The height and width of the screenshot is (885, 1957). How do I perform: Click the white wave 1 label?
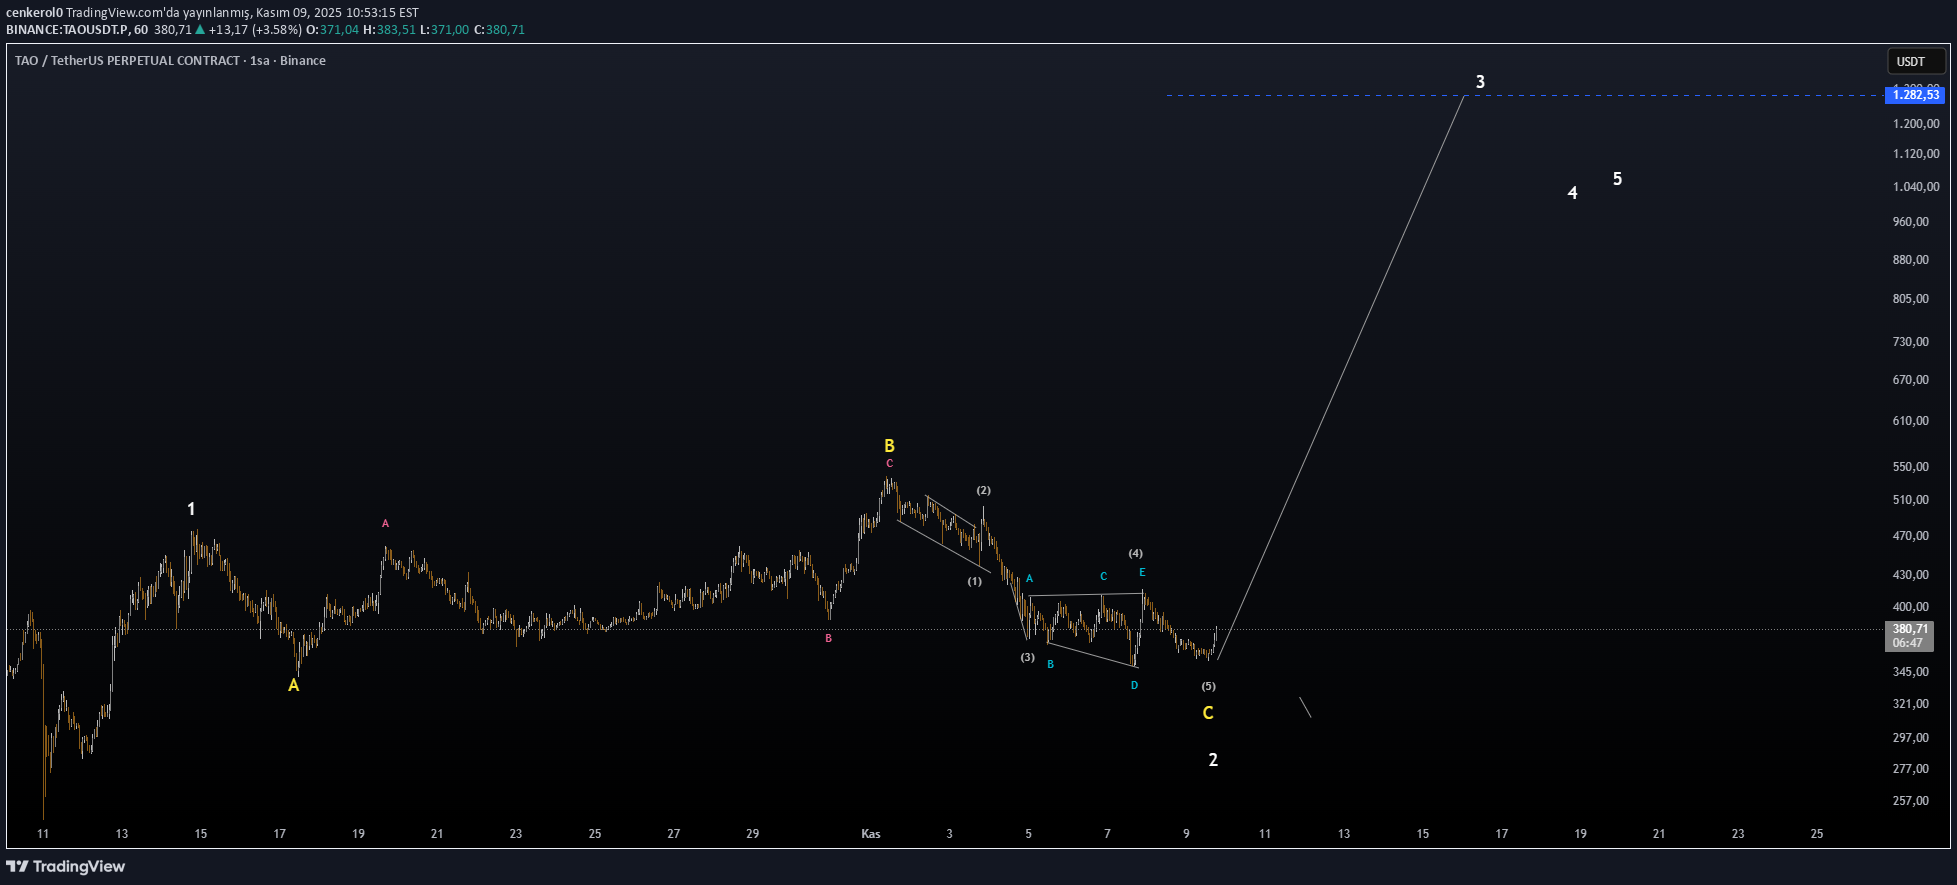[191, 509]
